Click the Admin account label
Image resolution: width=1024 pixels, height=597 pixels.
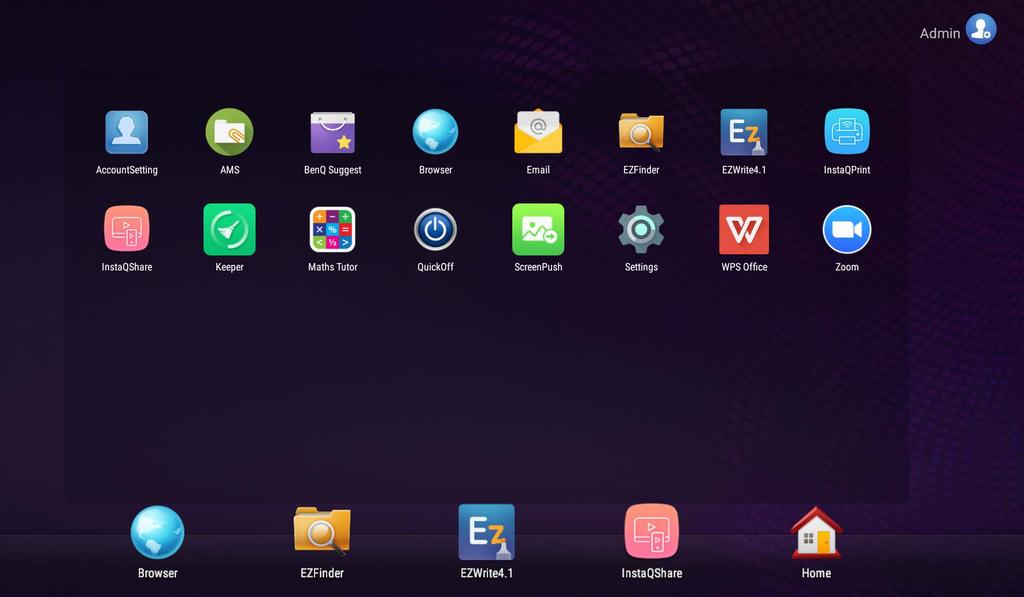point(940,33)
